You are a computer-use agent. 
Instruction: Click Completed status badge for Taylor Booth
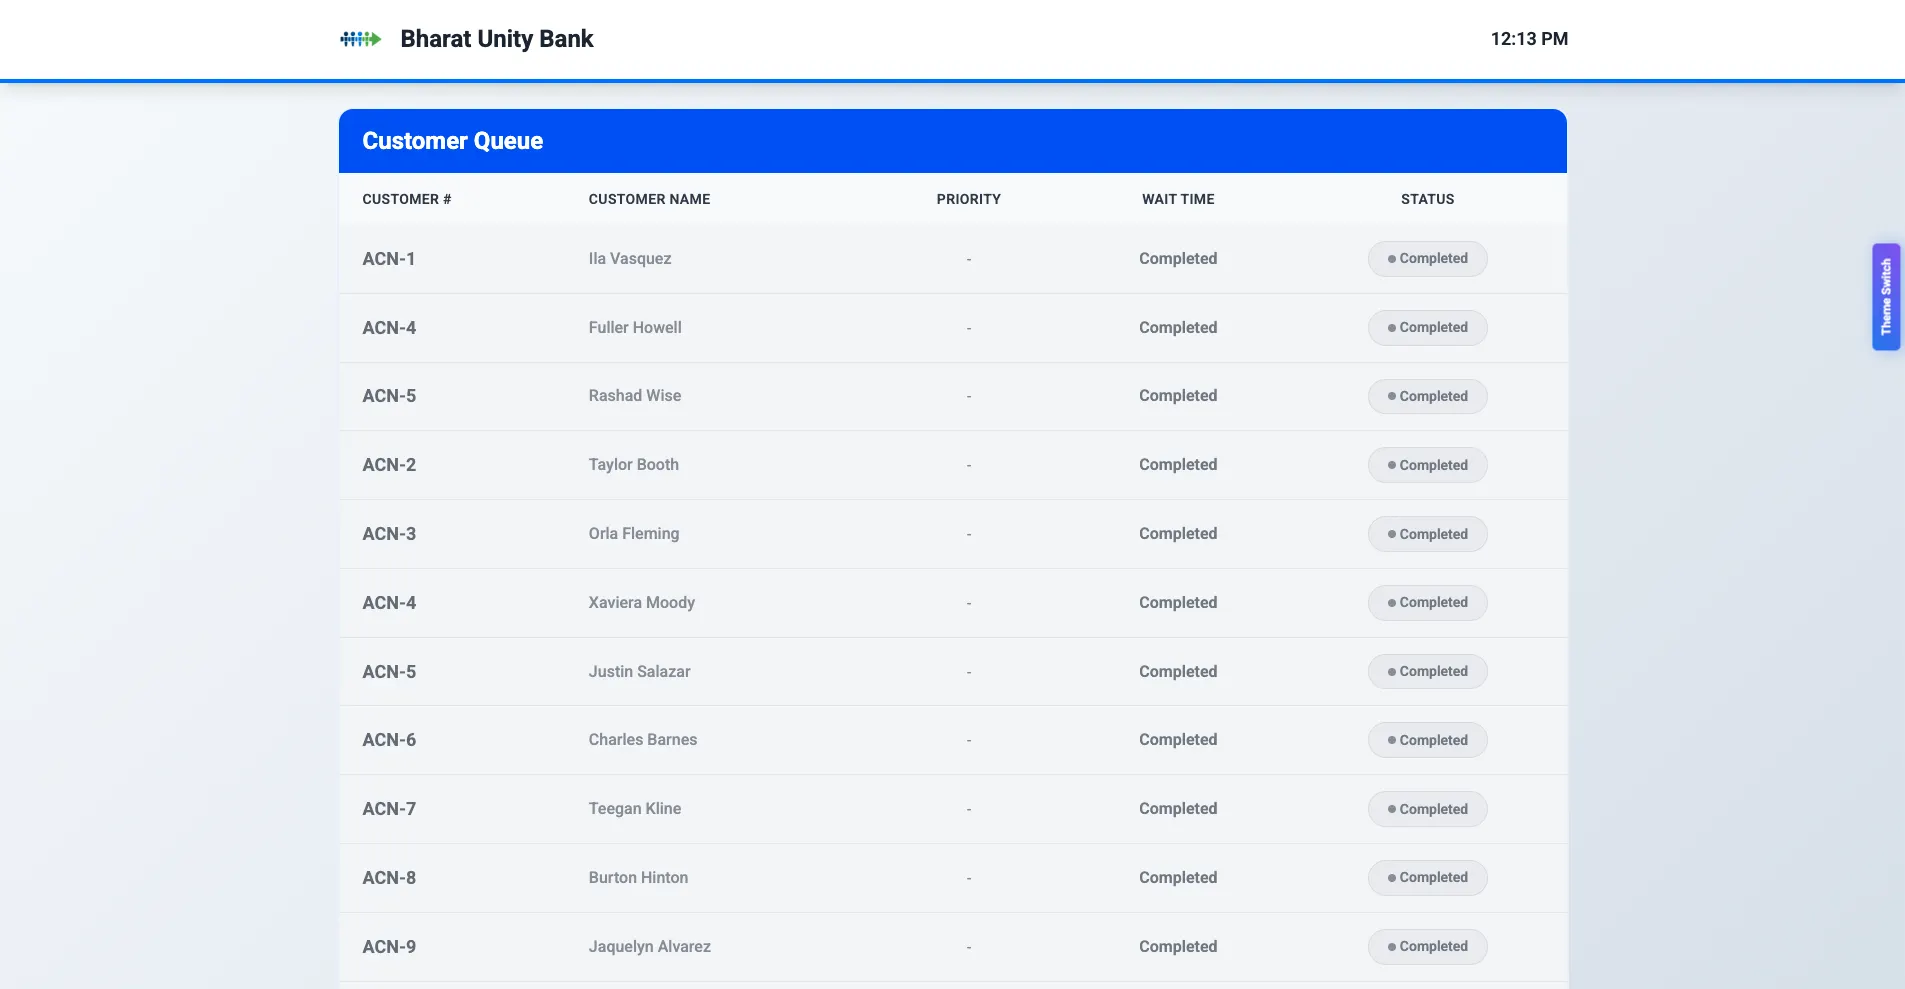(1427, 465)
